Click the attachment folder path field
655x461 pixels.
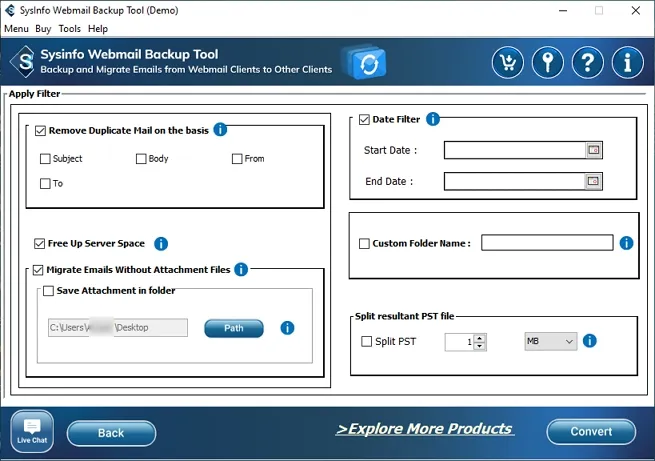118,327
